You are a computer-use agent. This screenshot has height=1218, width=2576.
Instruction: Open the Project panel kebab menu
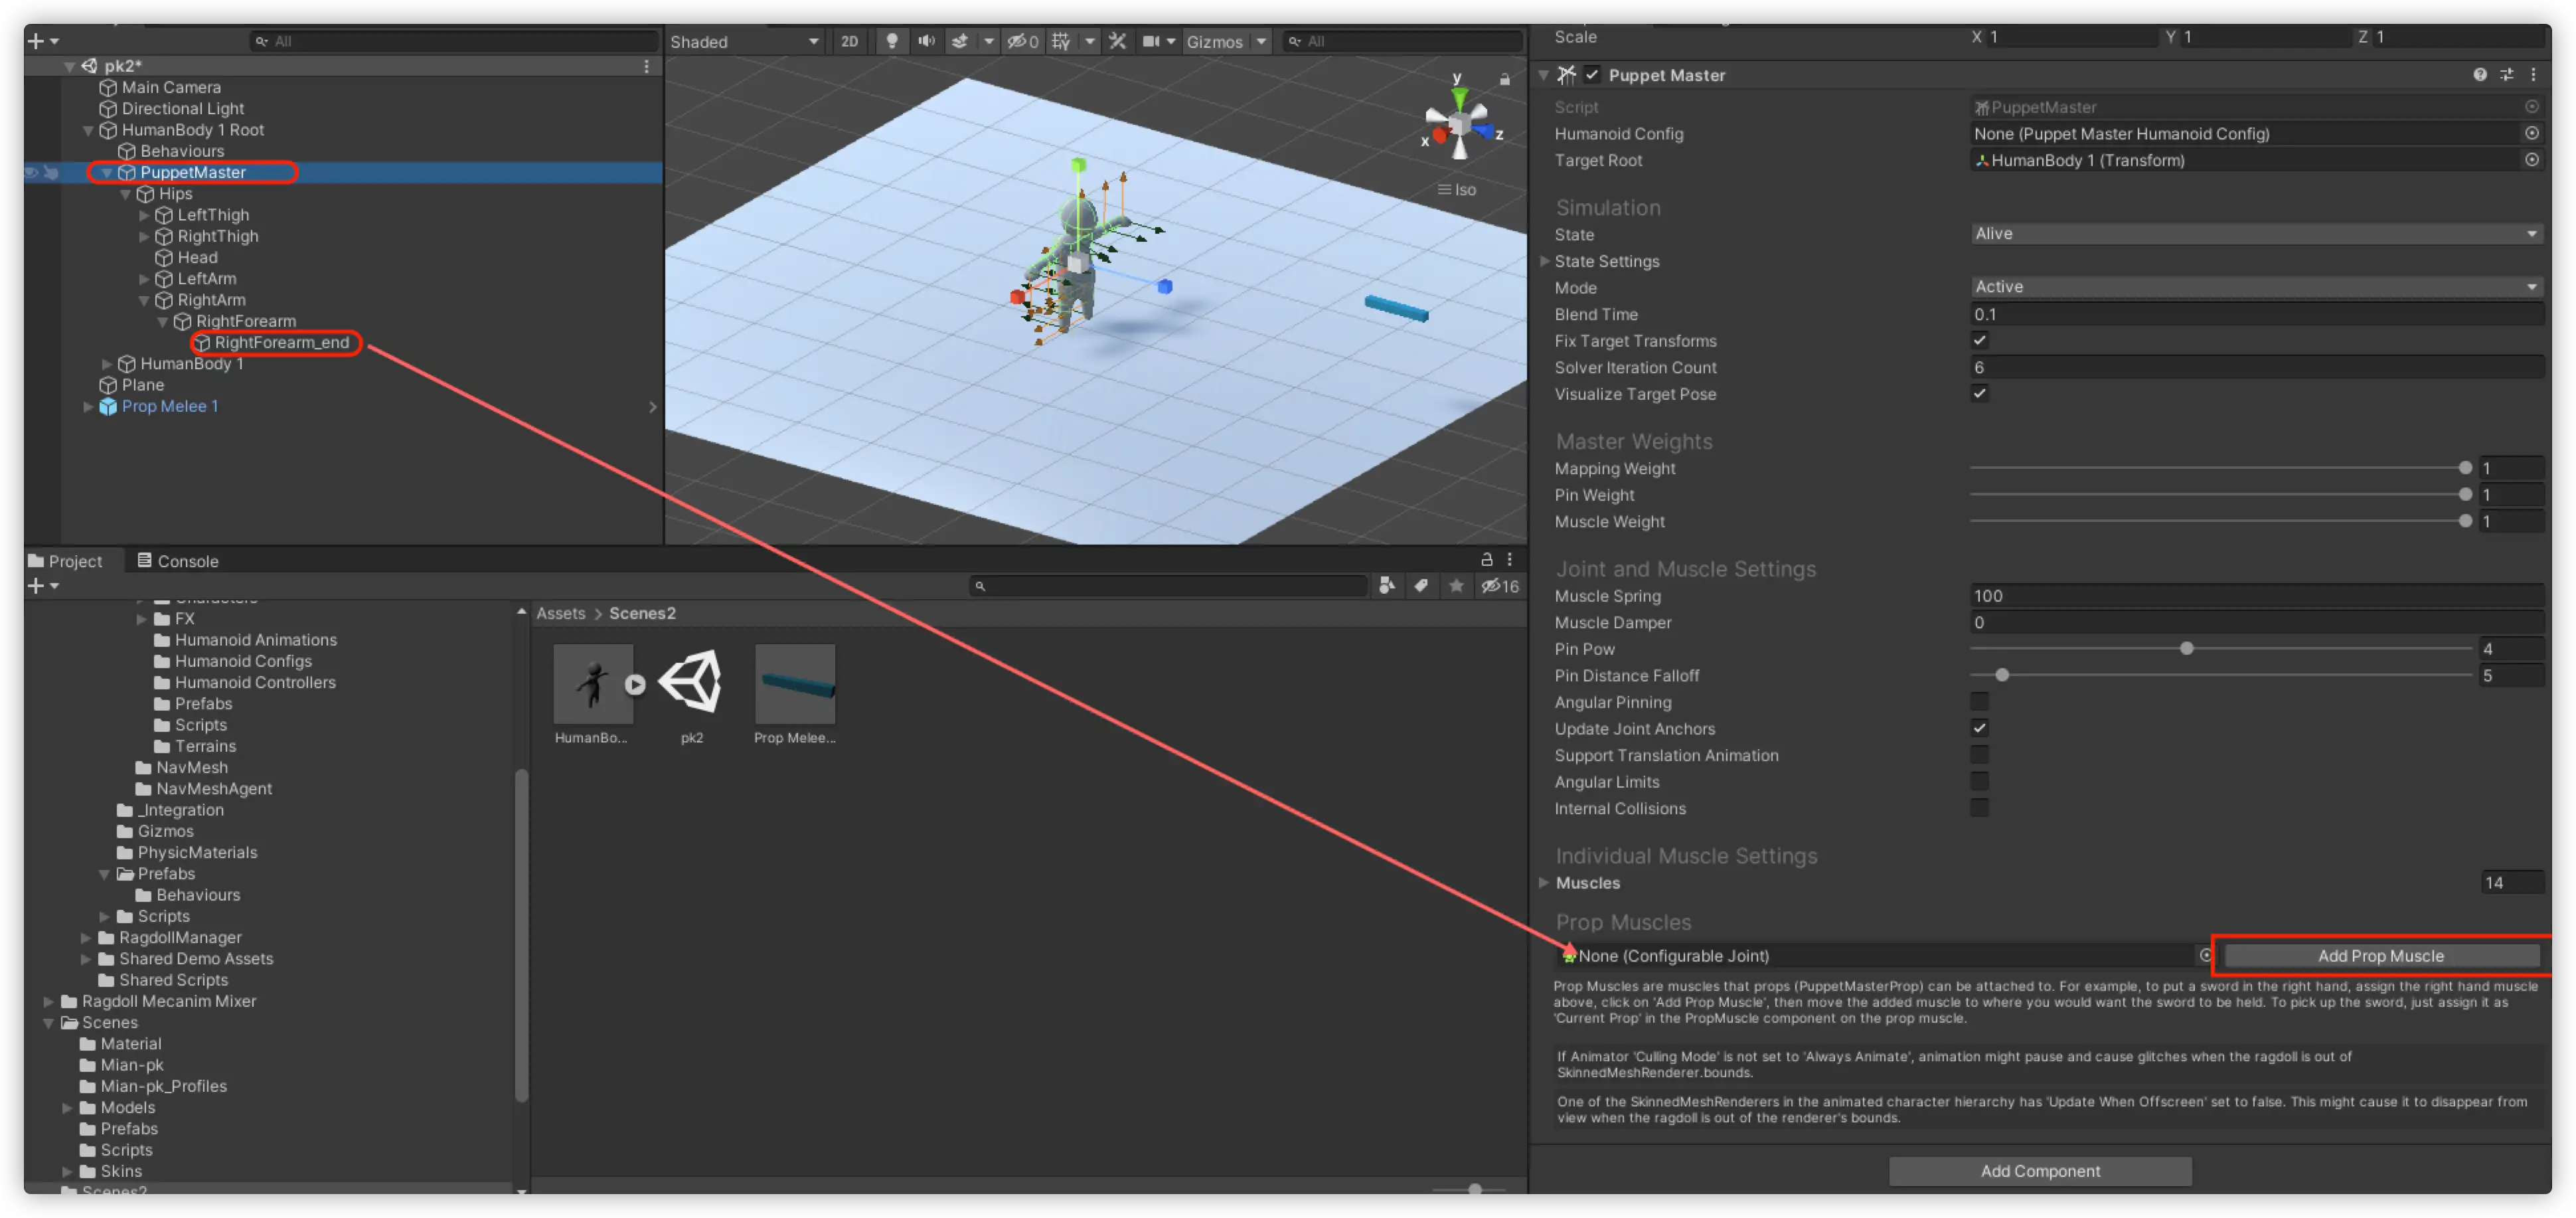(1510, 560)
